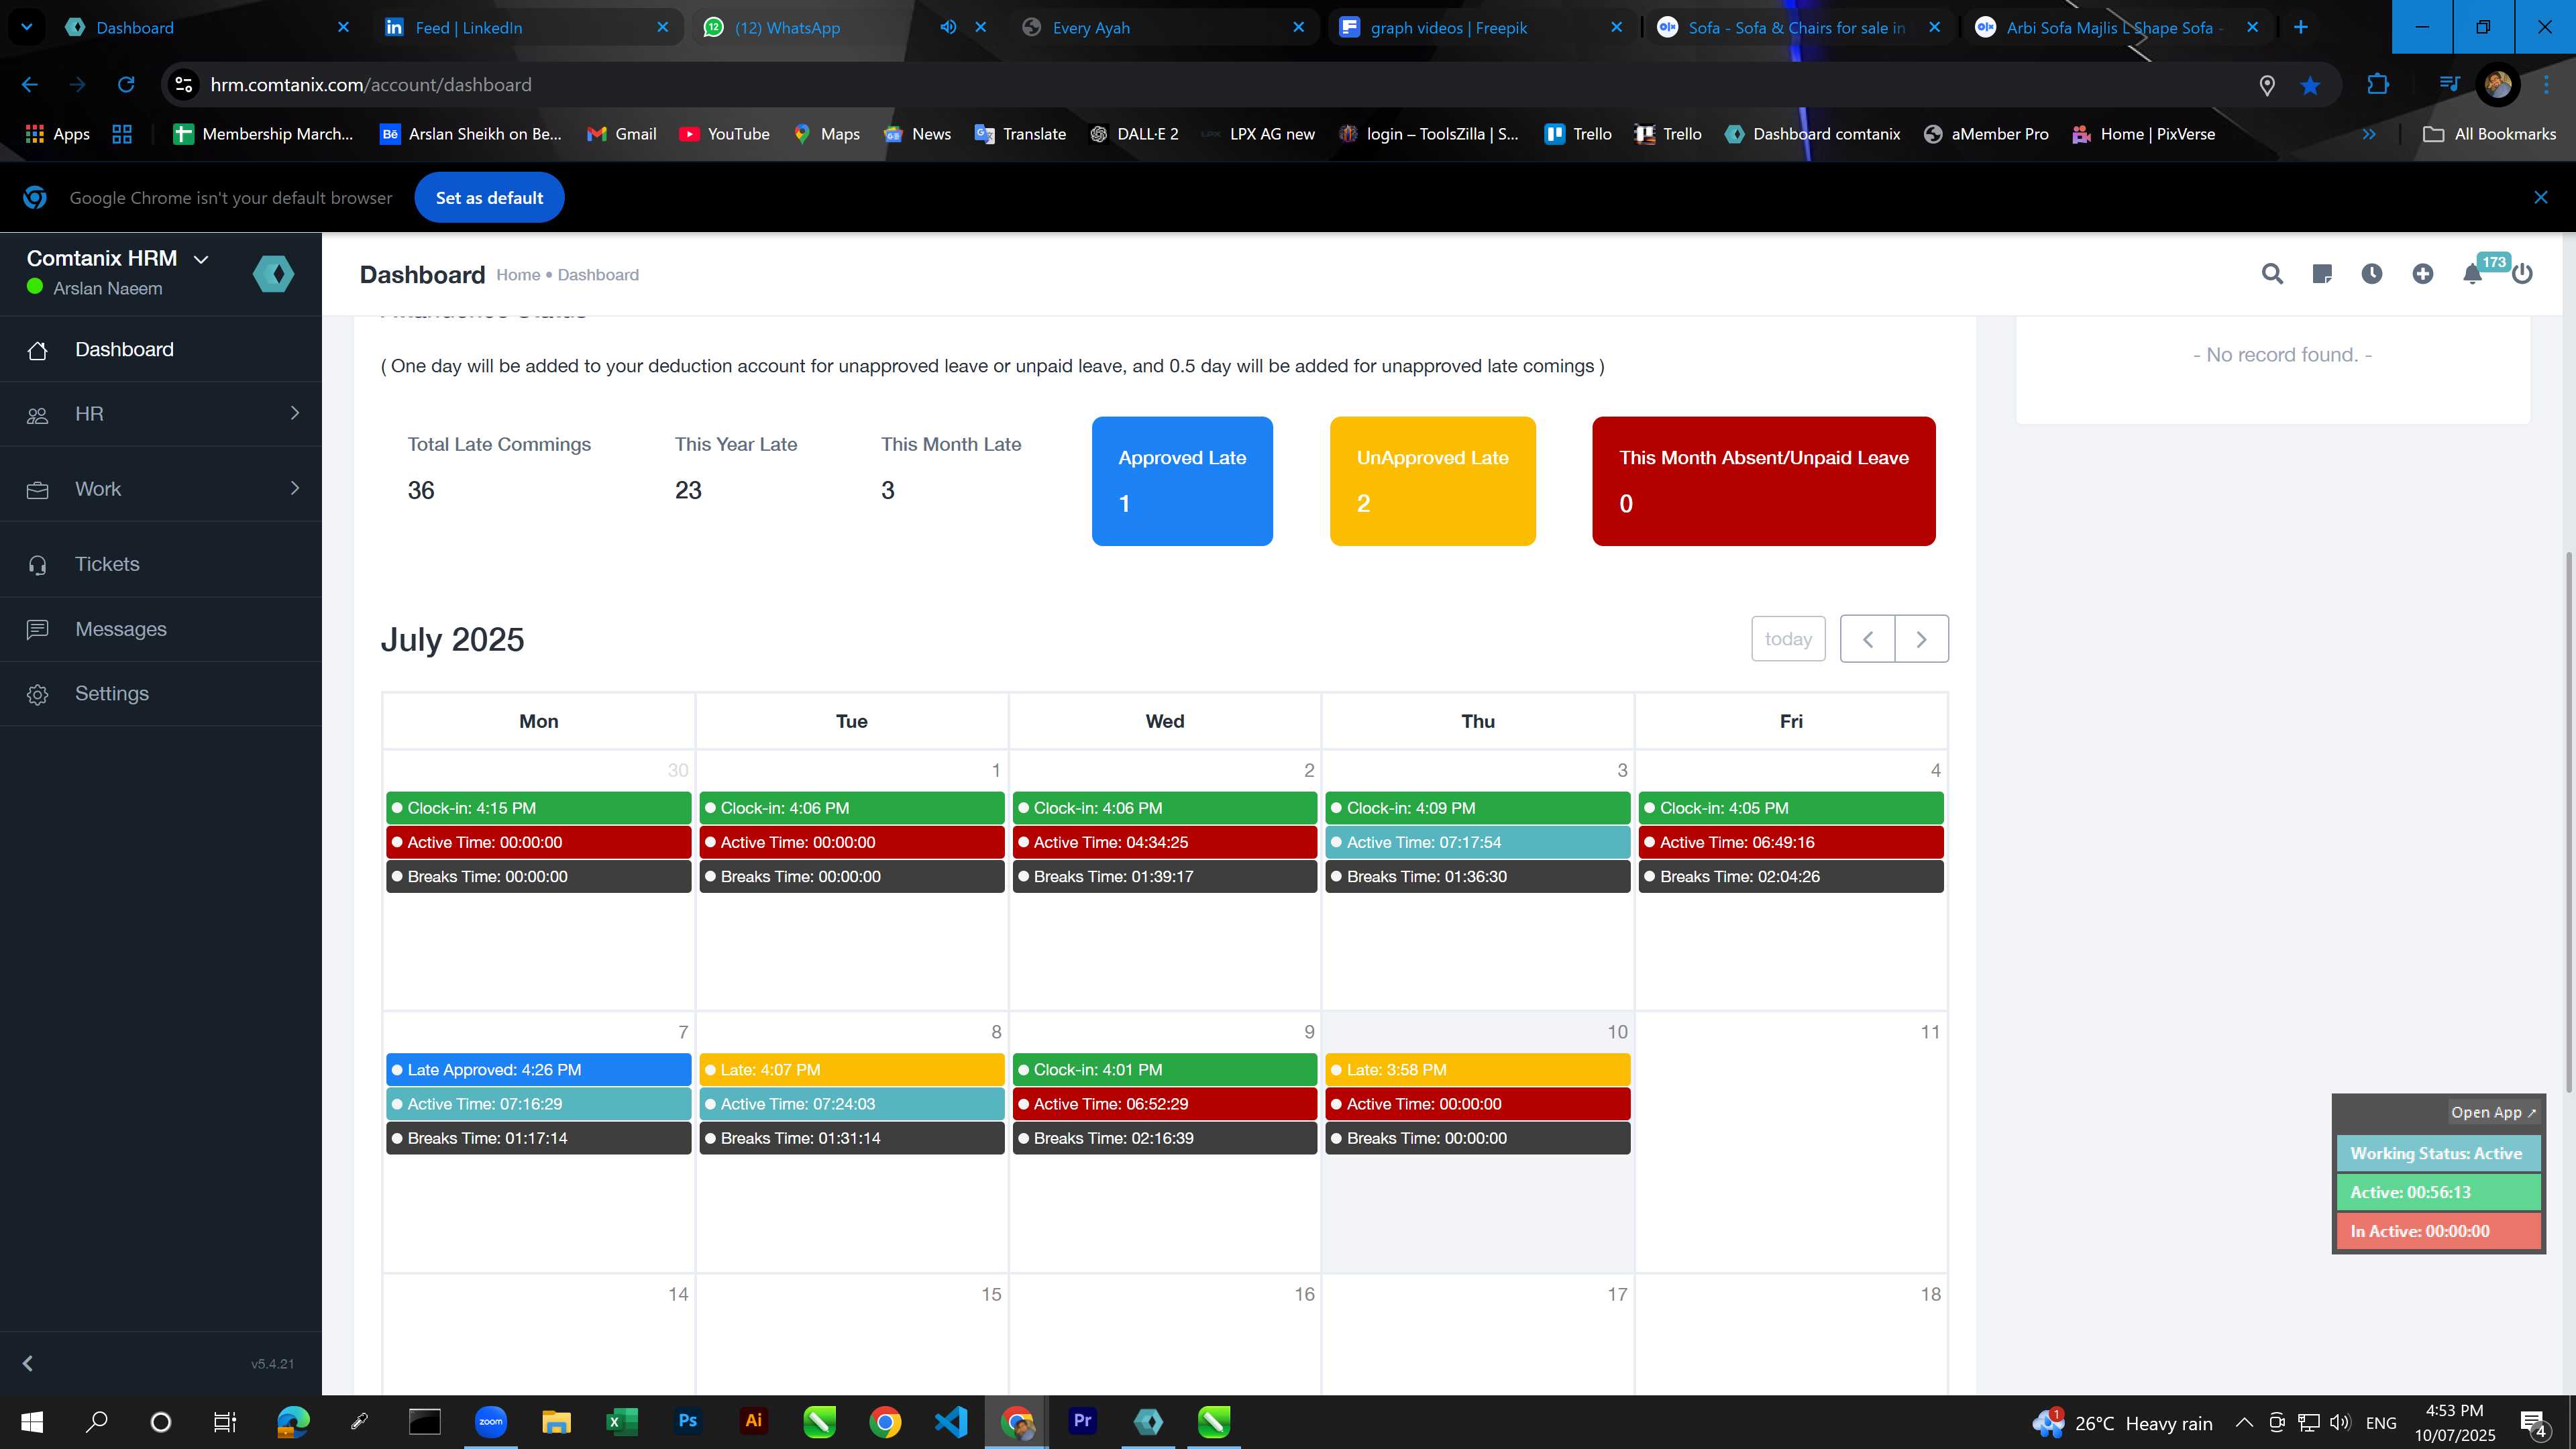Click This Month Absent/Unpaid Leave red card
Image resolution: width=2576 pixels, height=1449 pixels.
coord(1764,481)
